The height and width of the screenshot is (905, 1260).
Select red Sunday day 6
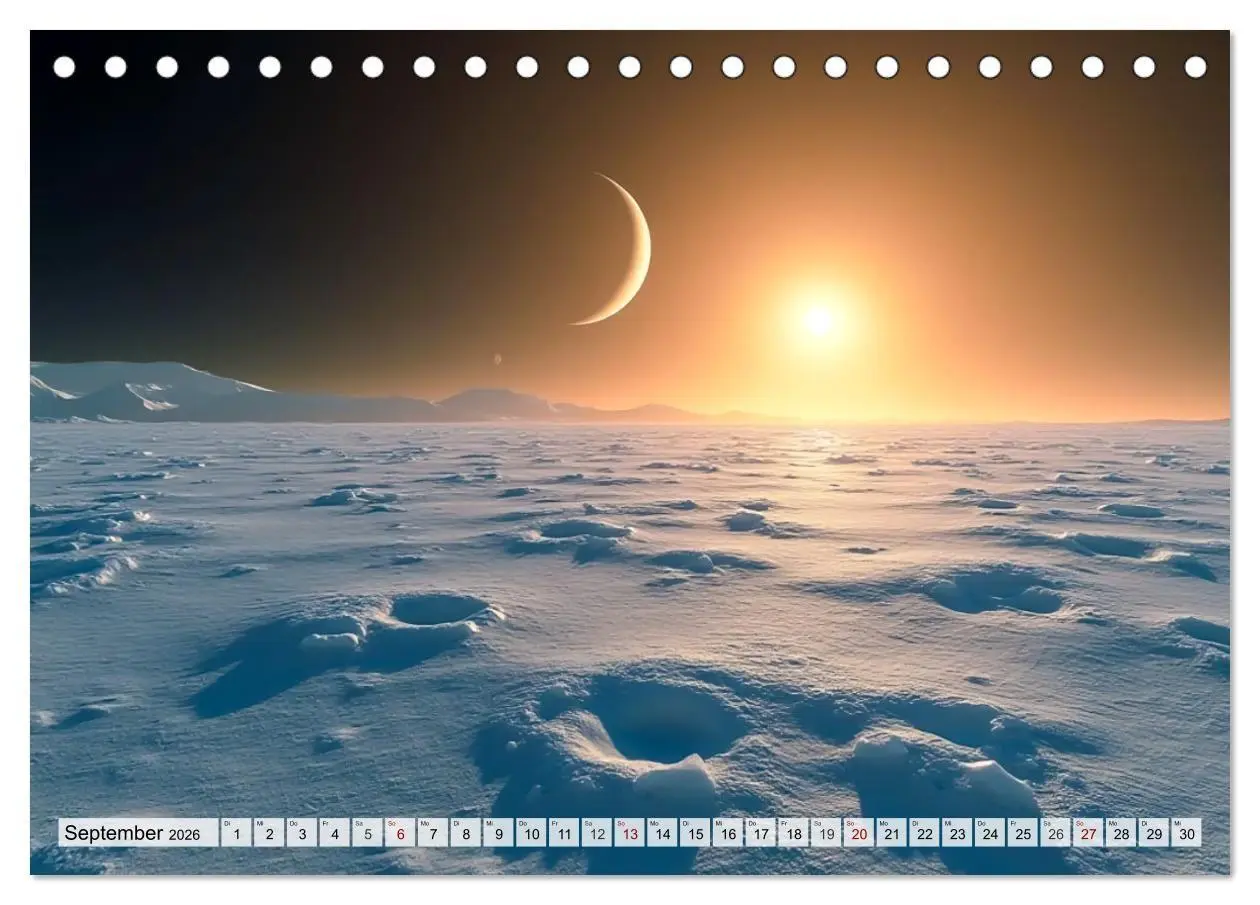click(400, 833)
